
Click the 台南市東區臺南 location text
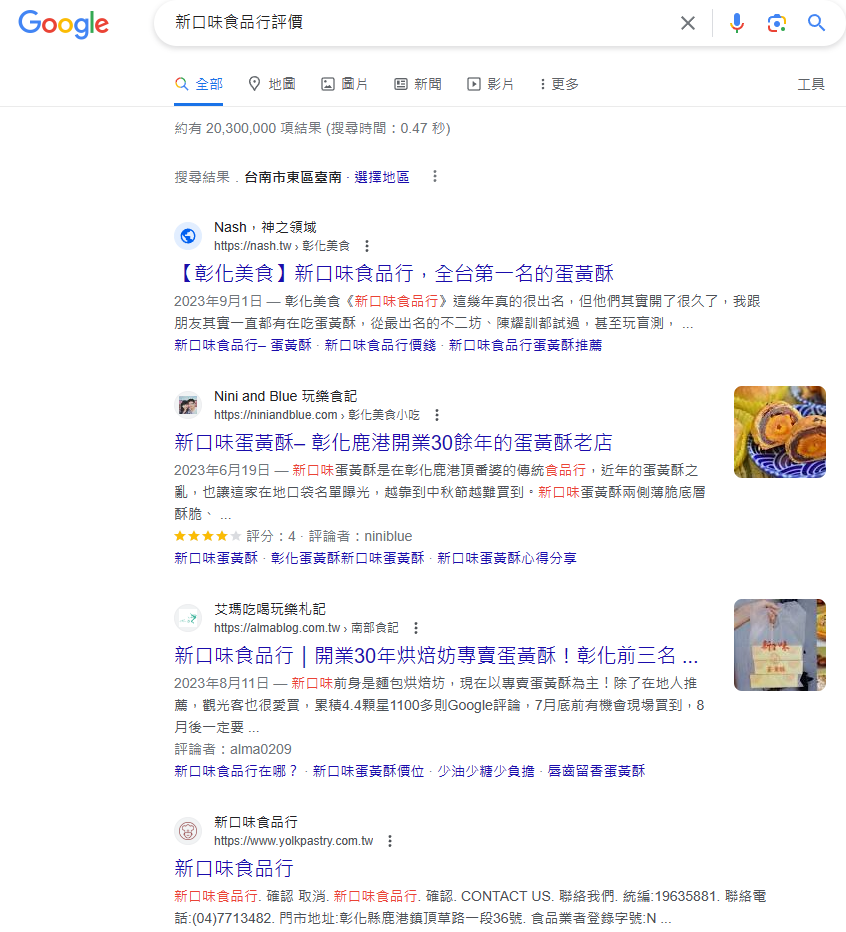point(293,177)
